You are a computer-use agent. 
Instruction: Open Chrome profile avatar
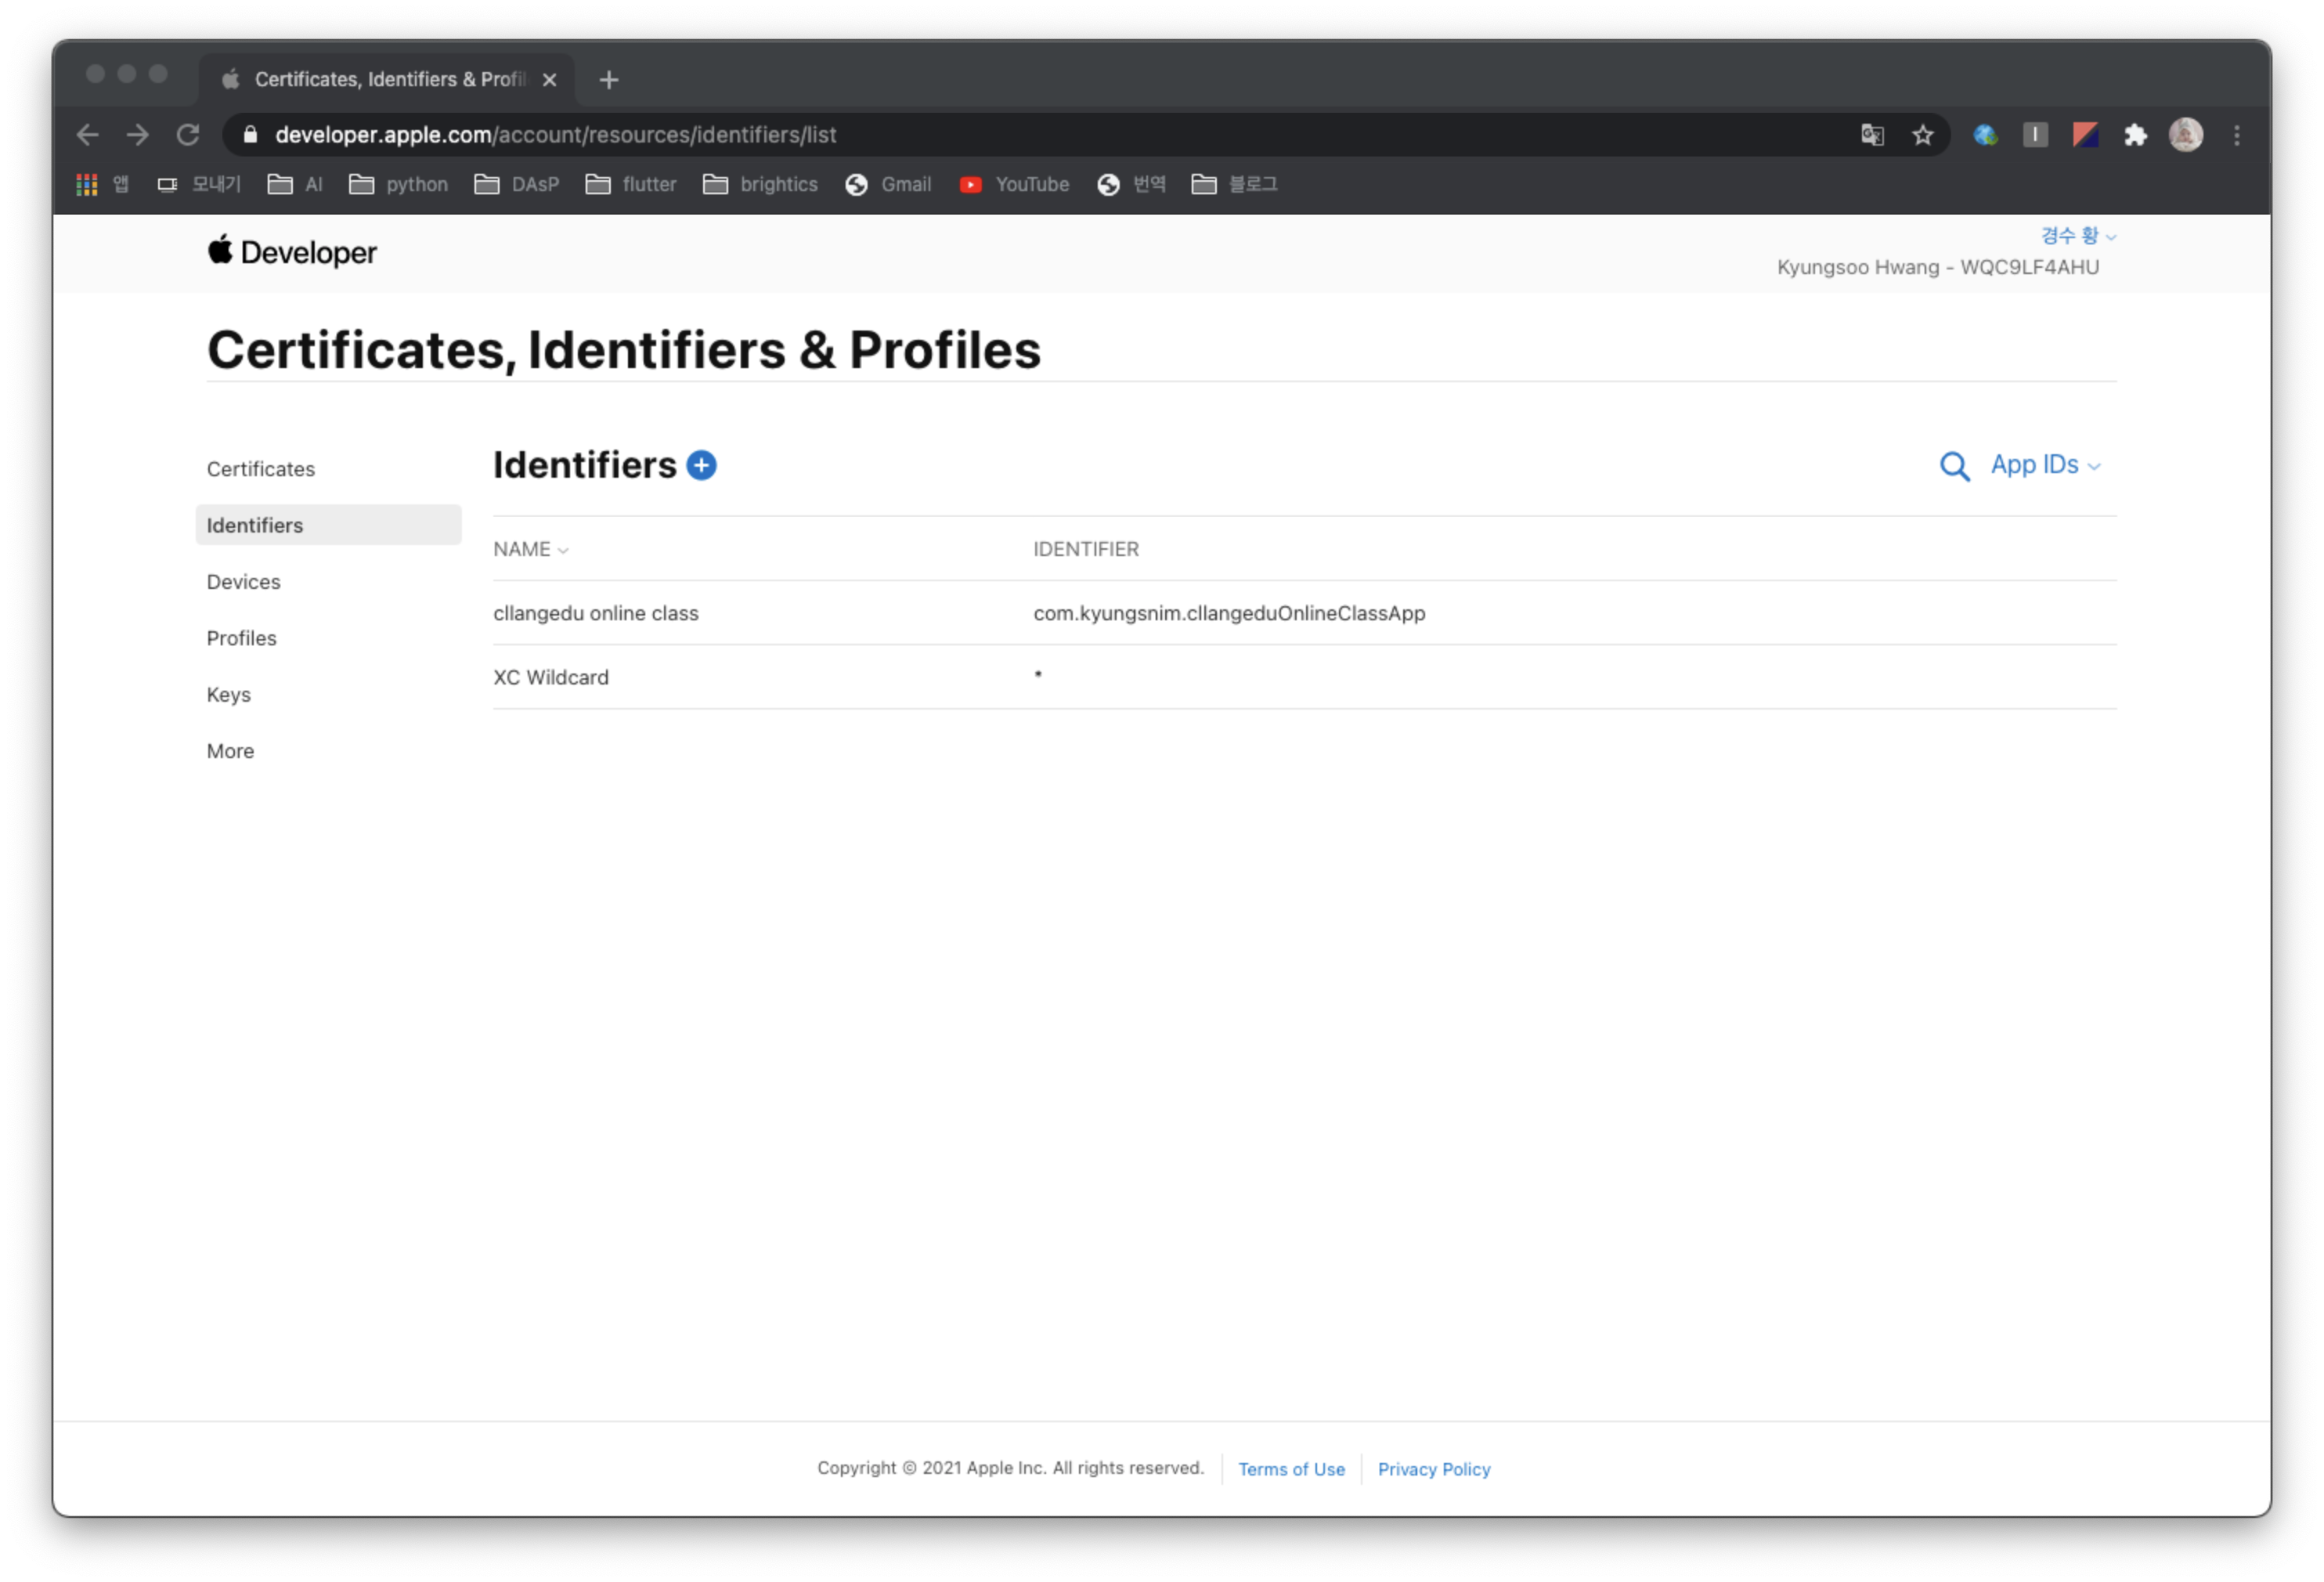(x=2185, y=135)
